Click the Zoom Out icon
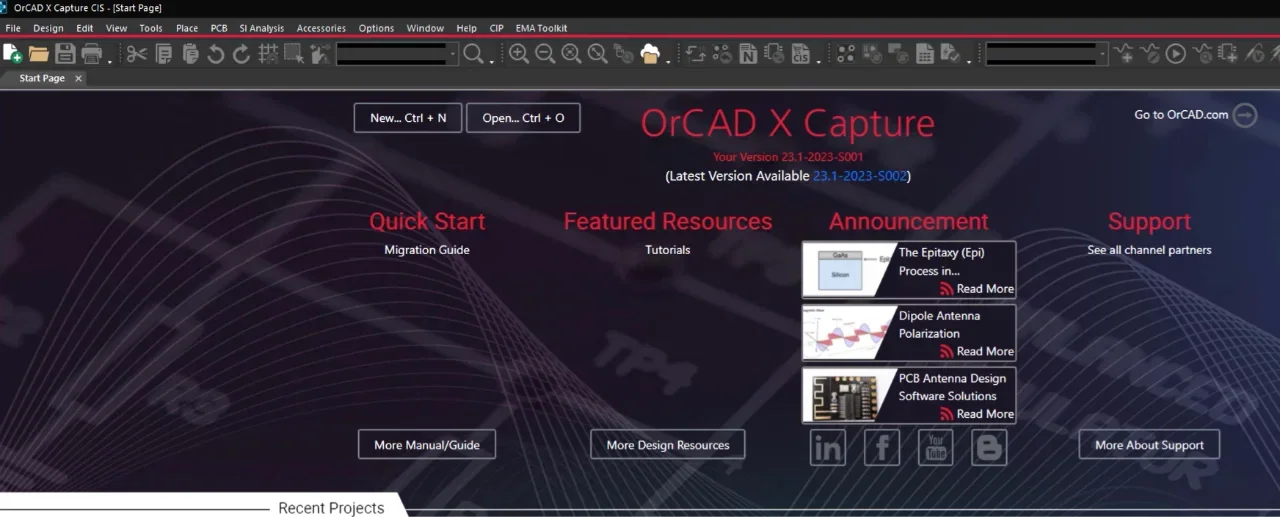Screen dimensions: 1280x517 pyautogui.click(x=545, y=54)
